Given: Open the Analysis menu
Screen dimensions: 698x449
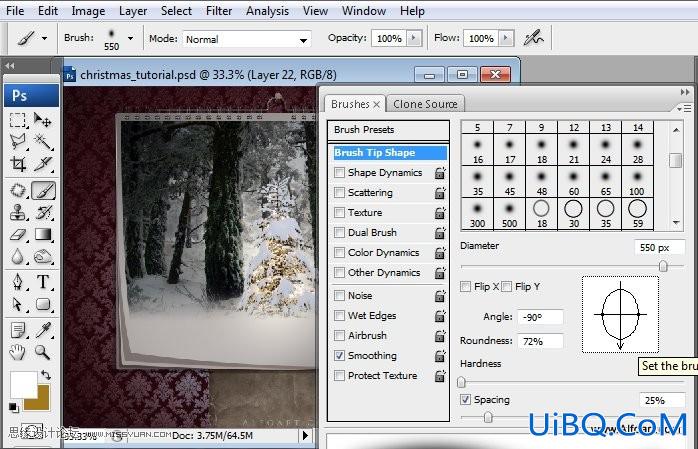Looking at the screenshot, I should coord(267,11).
